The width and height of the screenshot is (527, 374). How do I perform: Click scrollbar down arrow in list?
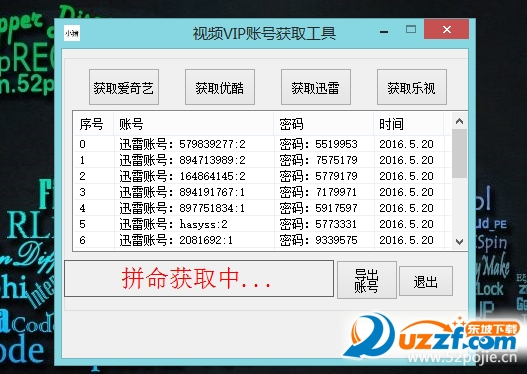[459, 241]
